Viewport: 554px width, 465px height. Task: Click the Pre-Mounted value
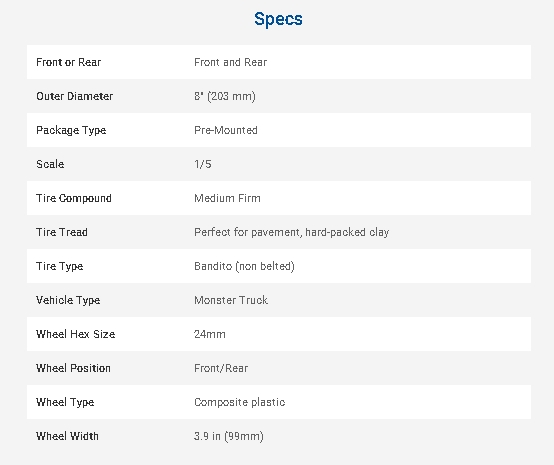tap(226, 130)
